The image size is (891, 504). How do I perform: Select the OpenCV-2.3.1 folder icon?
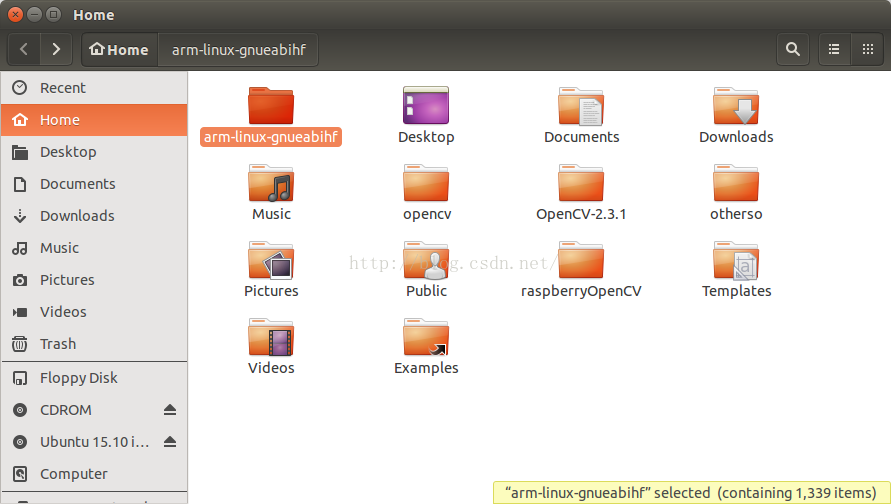click(581, 183)
